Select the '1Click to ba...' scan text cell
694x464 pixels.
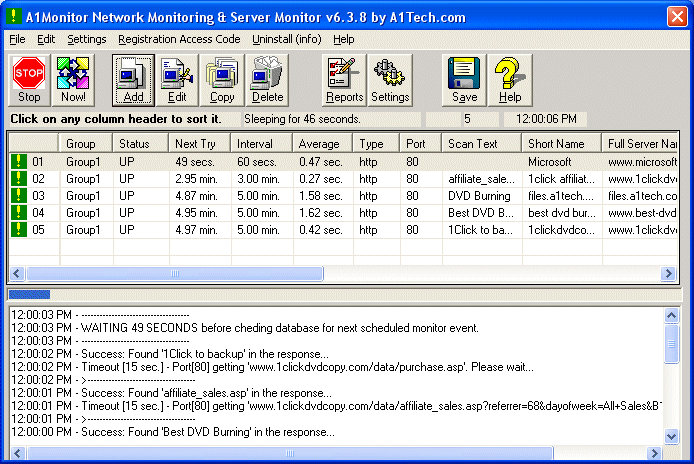pos(482,230)
